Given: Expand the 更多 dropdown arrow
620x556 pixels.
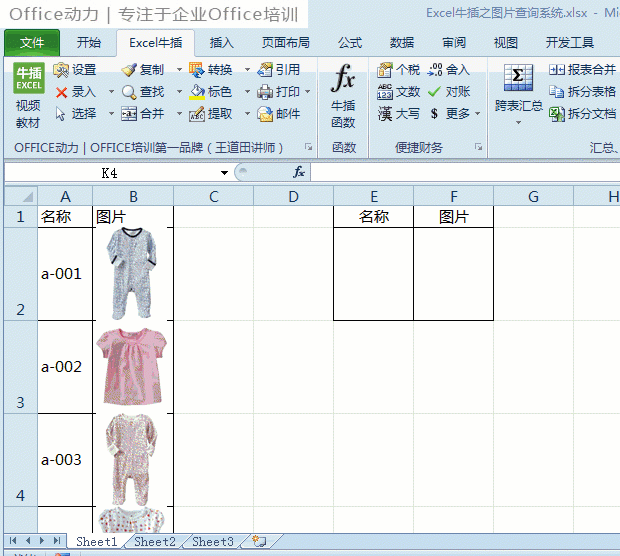Looking at the screenshot, I should click(x=478, y=114).
